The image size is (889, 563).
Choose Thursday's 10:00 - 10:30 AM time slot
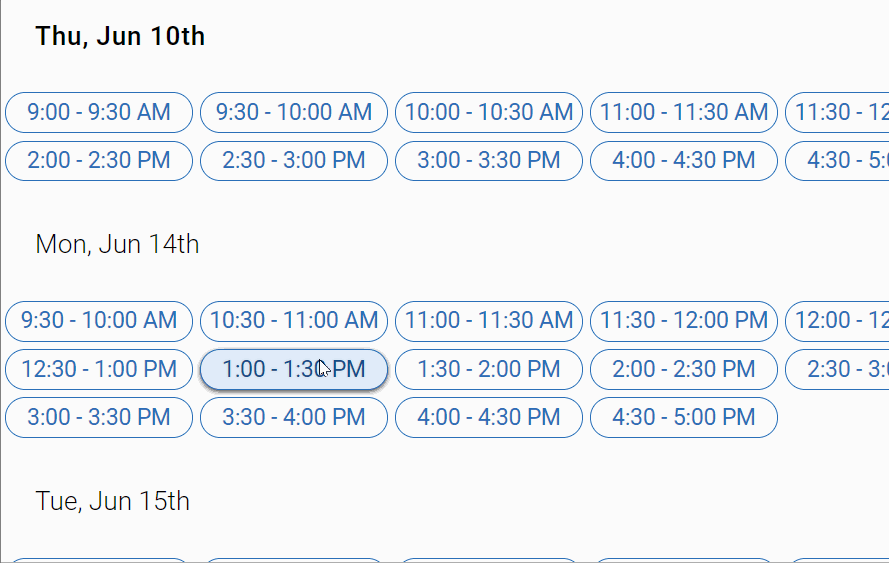(489, 112)
